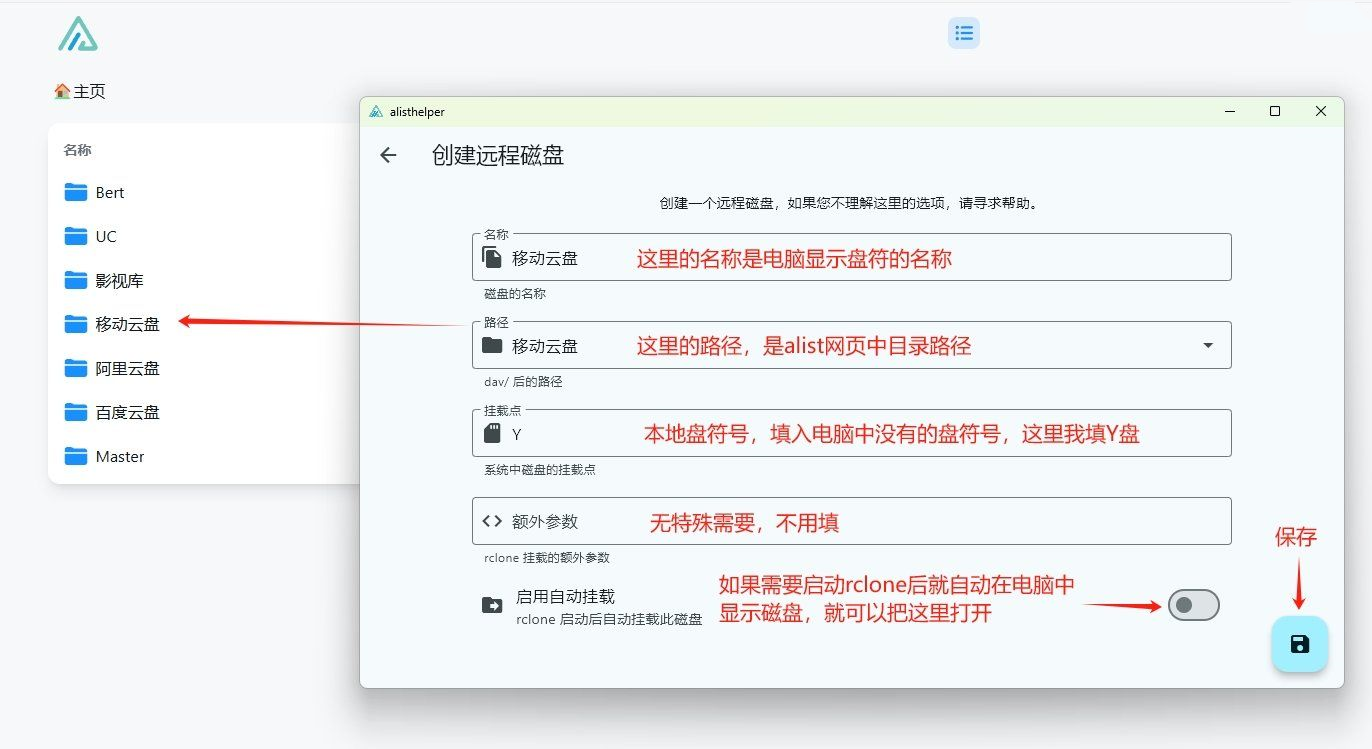The image size is (1372, 749).
Task: Open the 影视库 folder name
Action: click(x=120, y=281)
